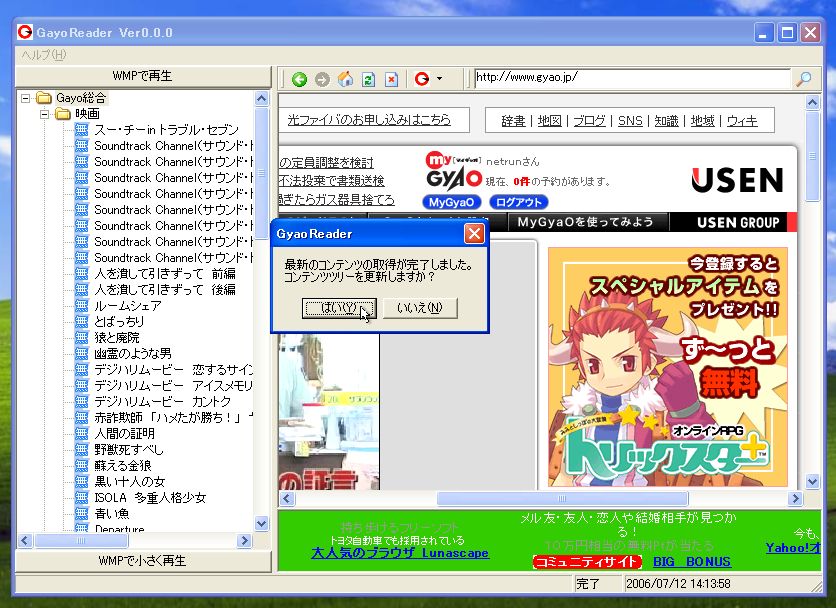Select 幽霊のような男 entry
The image size is (836, 608).
pyautogui.click(x=133, y=354)
